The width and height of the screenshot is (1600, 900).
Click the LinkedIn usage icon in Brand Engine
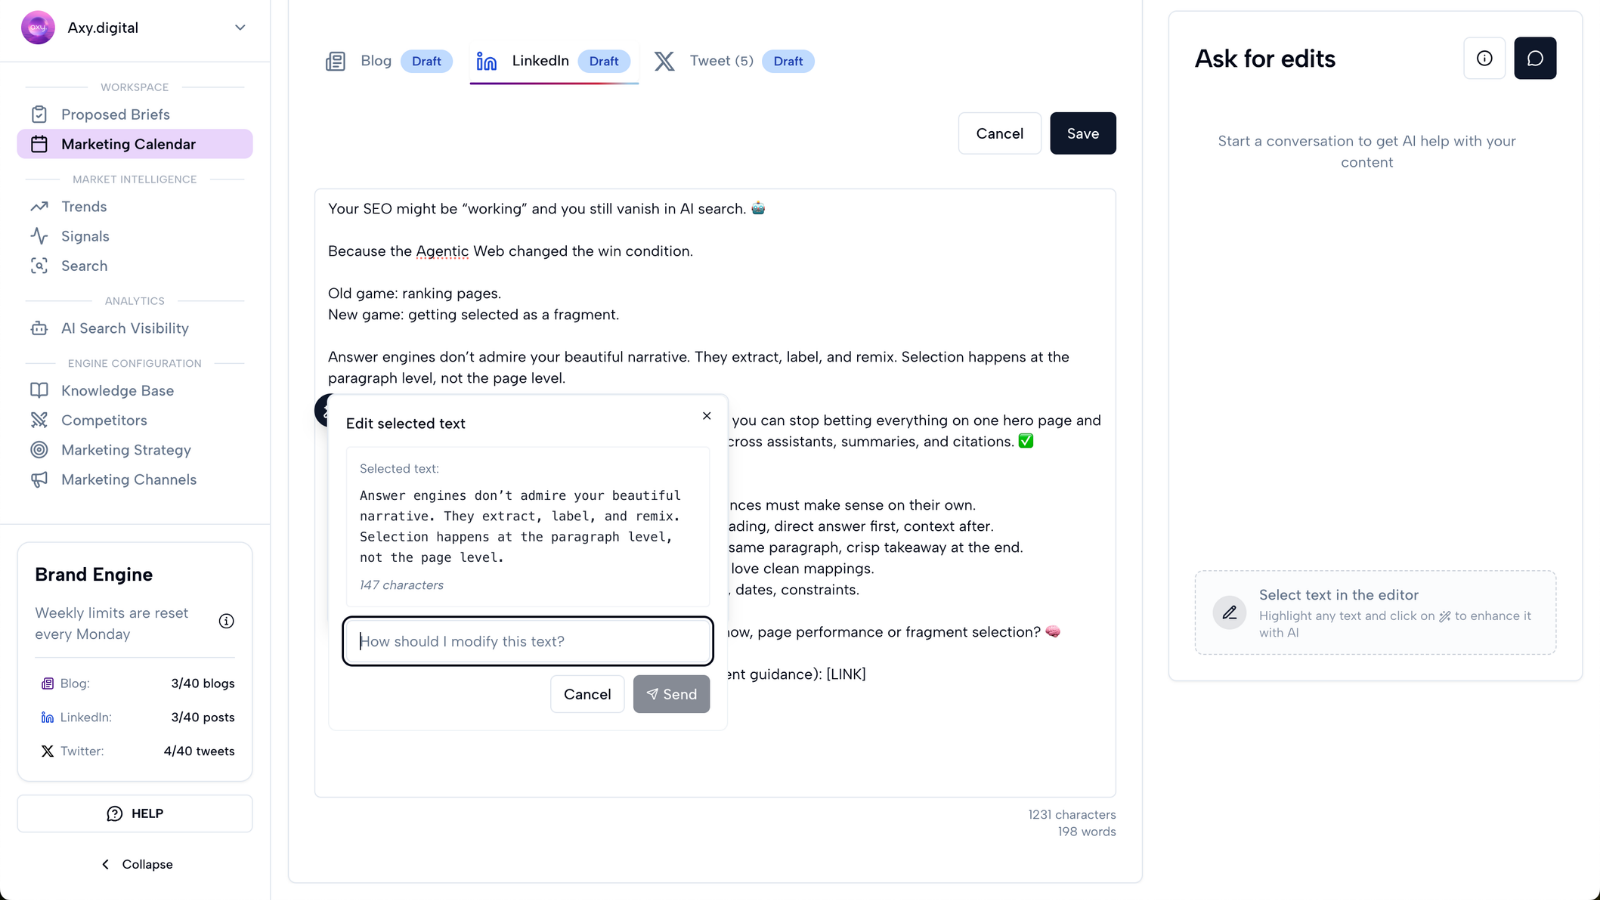47,717
